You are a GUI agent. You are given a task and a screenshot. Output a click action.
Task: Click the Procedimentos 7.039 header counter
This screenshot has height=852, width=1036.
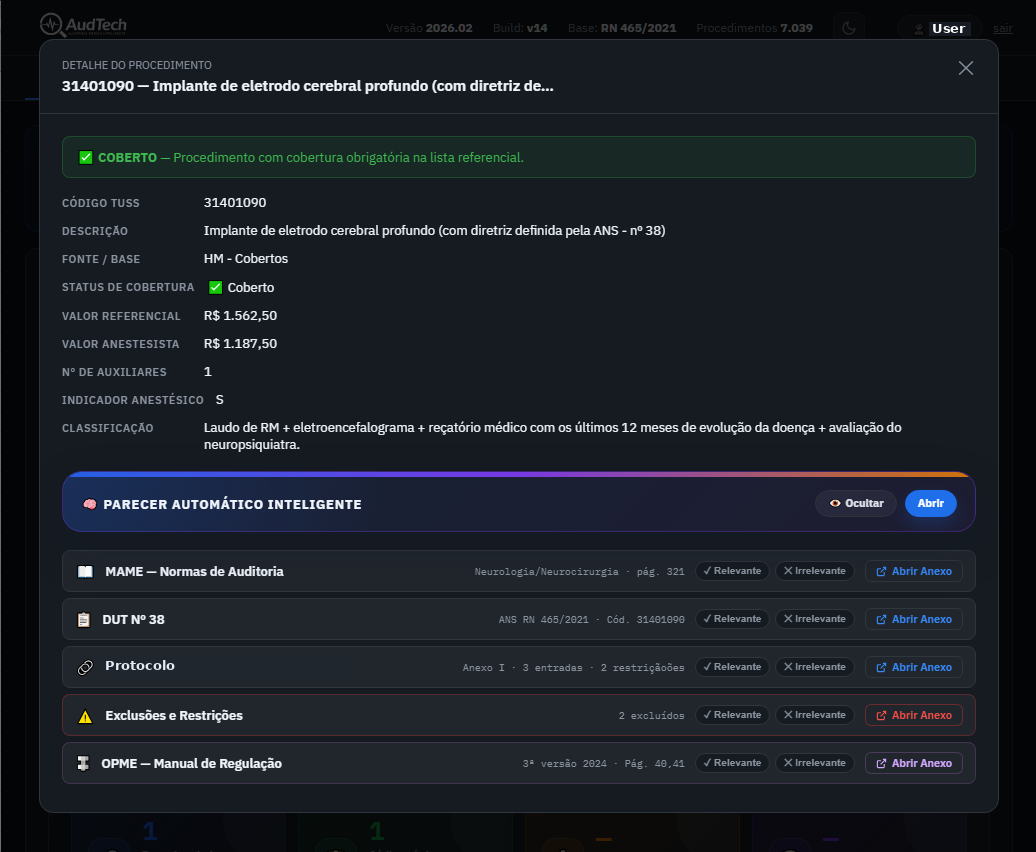click(x=755, y=28)
